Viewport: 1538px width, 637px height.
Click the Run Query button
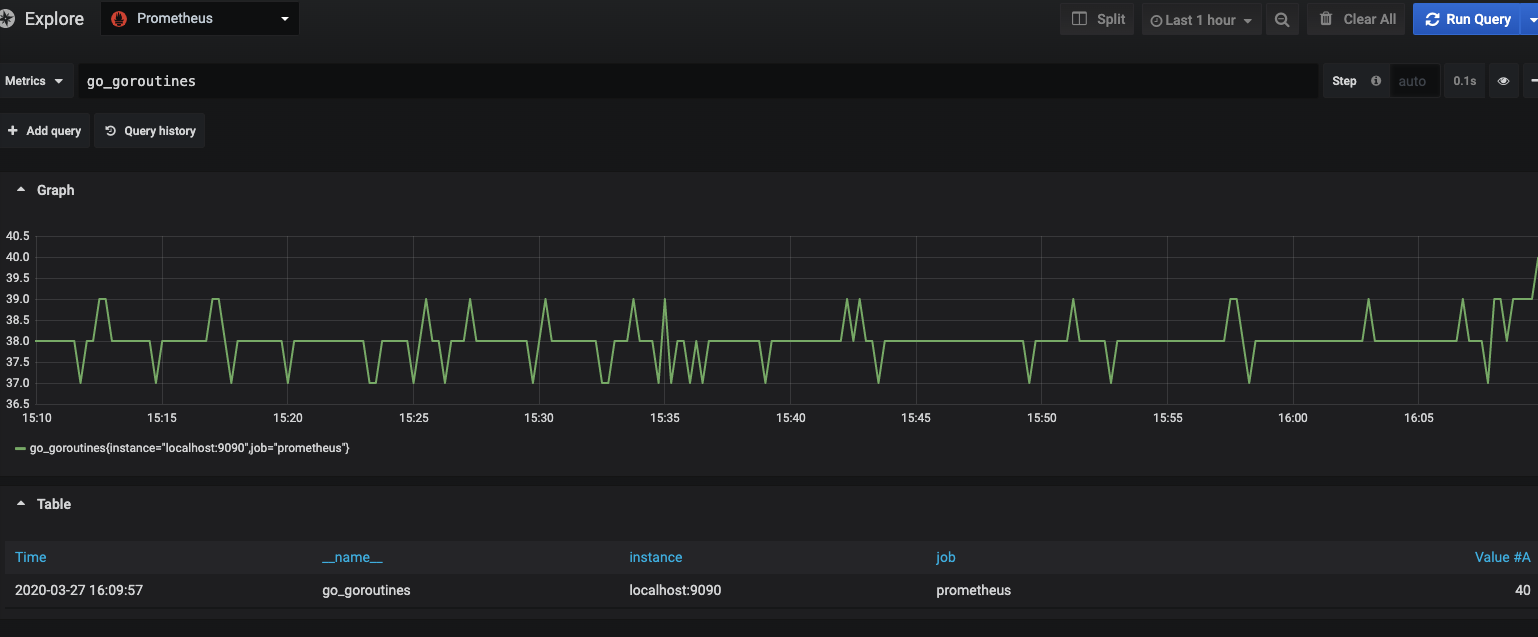(1466, 19)
